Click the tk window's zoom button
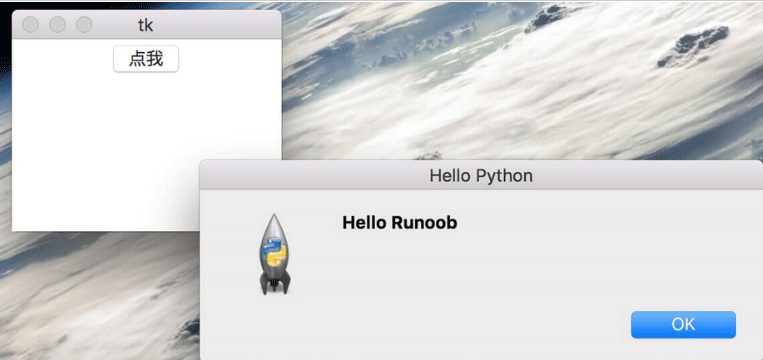Viewport: 763px width, 360px height. pyautogui.click(x=84, y=25)
